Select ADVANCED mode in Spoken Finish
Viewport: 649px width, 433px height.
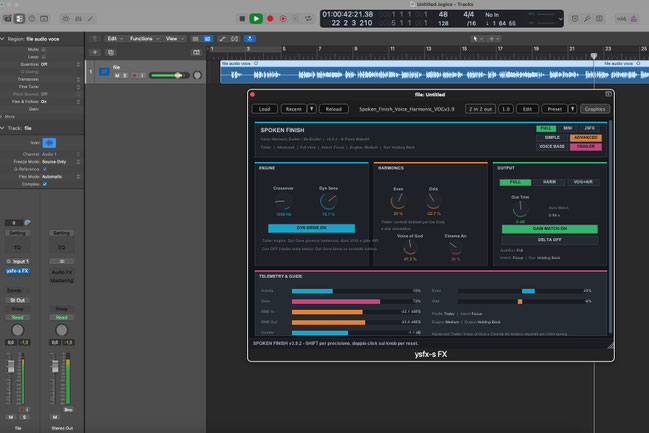(586, 137)
